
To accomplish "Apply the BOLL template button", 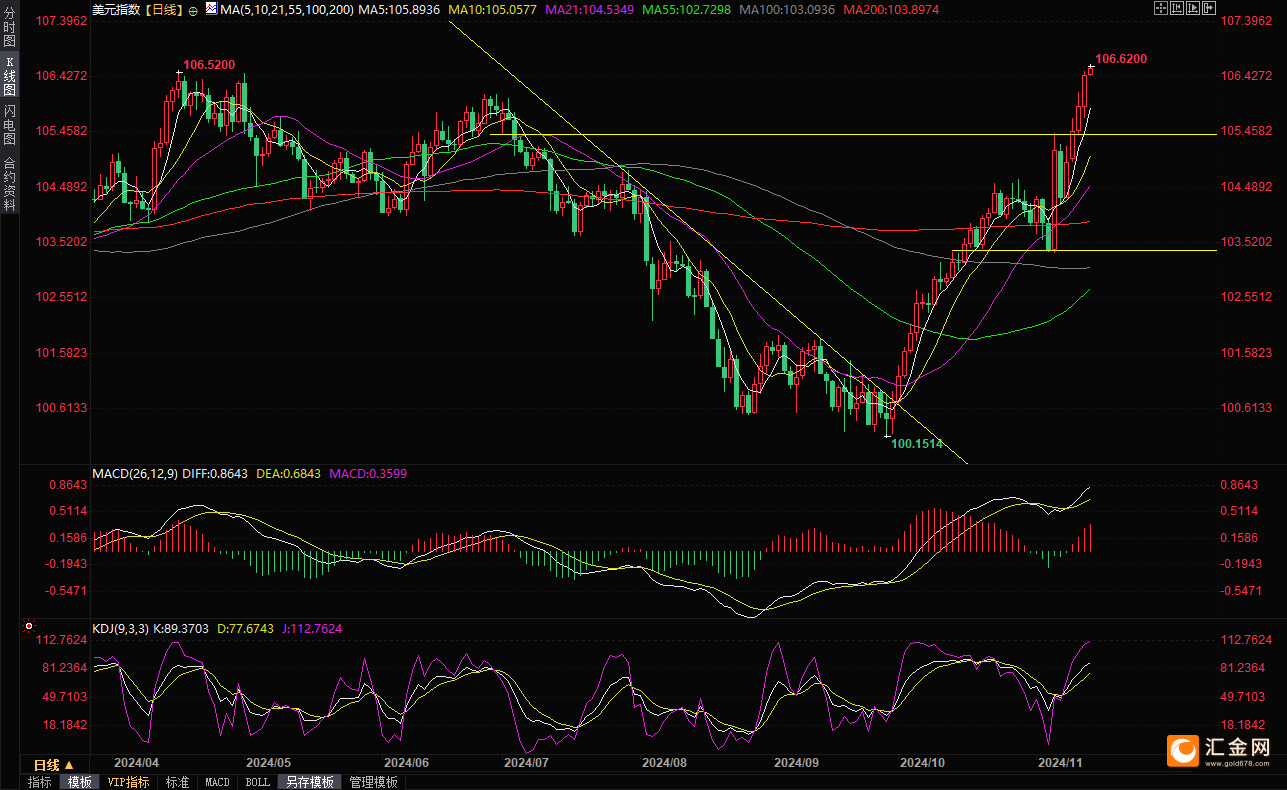I will click(x=257, y=782).
